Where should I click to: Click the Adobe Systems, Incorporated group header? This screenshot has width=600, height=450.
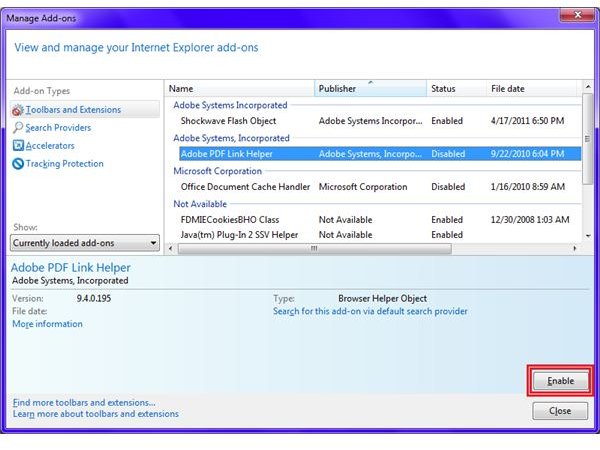coord(232,138)
